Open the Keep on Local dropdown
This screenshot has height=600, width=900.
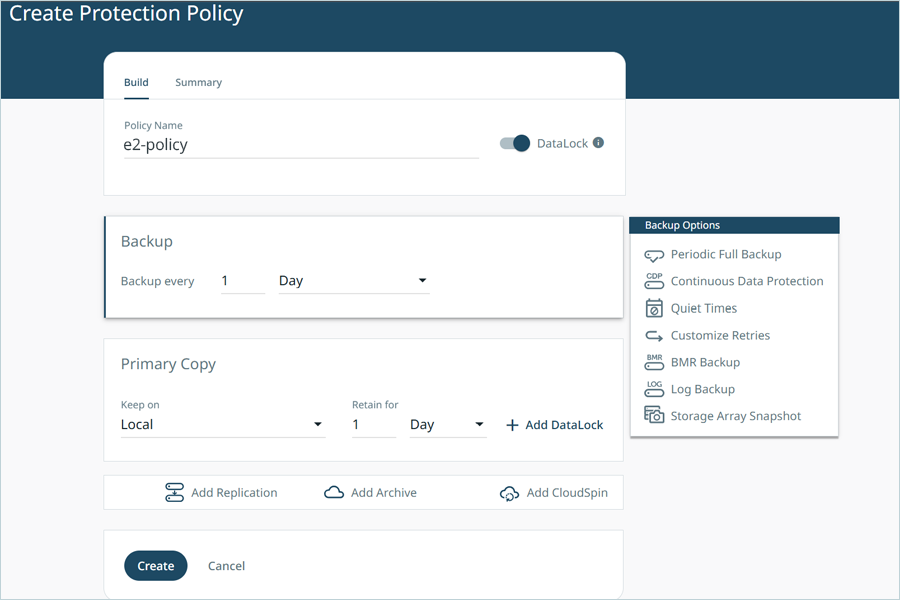[x=223, y=425]
